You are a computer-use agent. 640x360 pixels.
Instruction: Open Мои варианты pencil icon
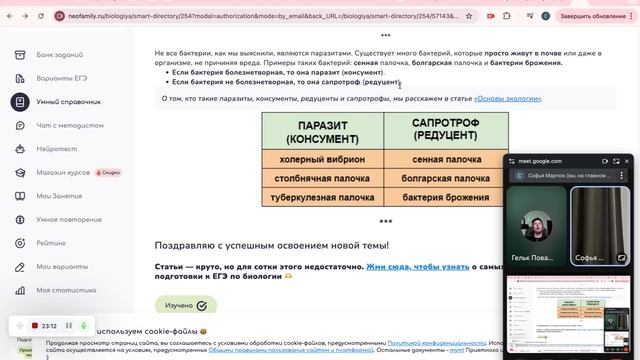click(x=20, y=267)
